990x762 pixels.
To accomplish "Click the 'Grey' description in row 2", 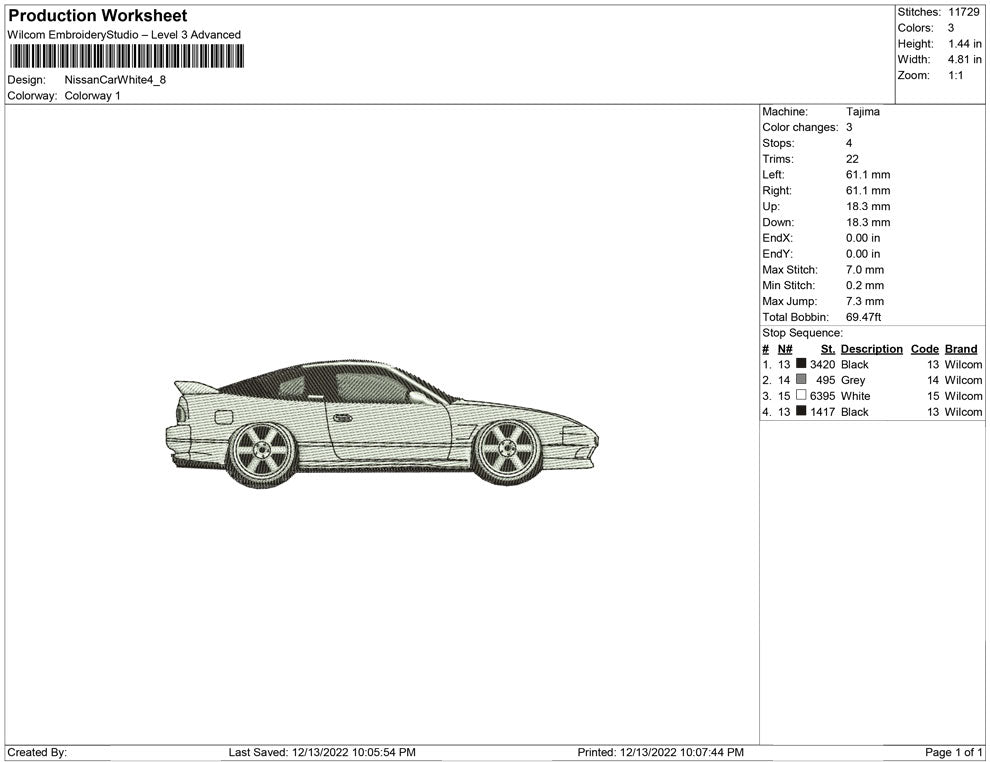I will [852, 380].
